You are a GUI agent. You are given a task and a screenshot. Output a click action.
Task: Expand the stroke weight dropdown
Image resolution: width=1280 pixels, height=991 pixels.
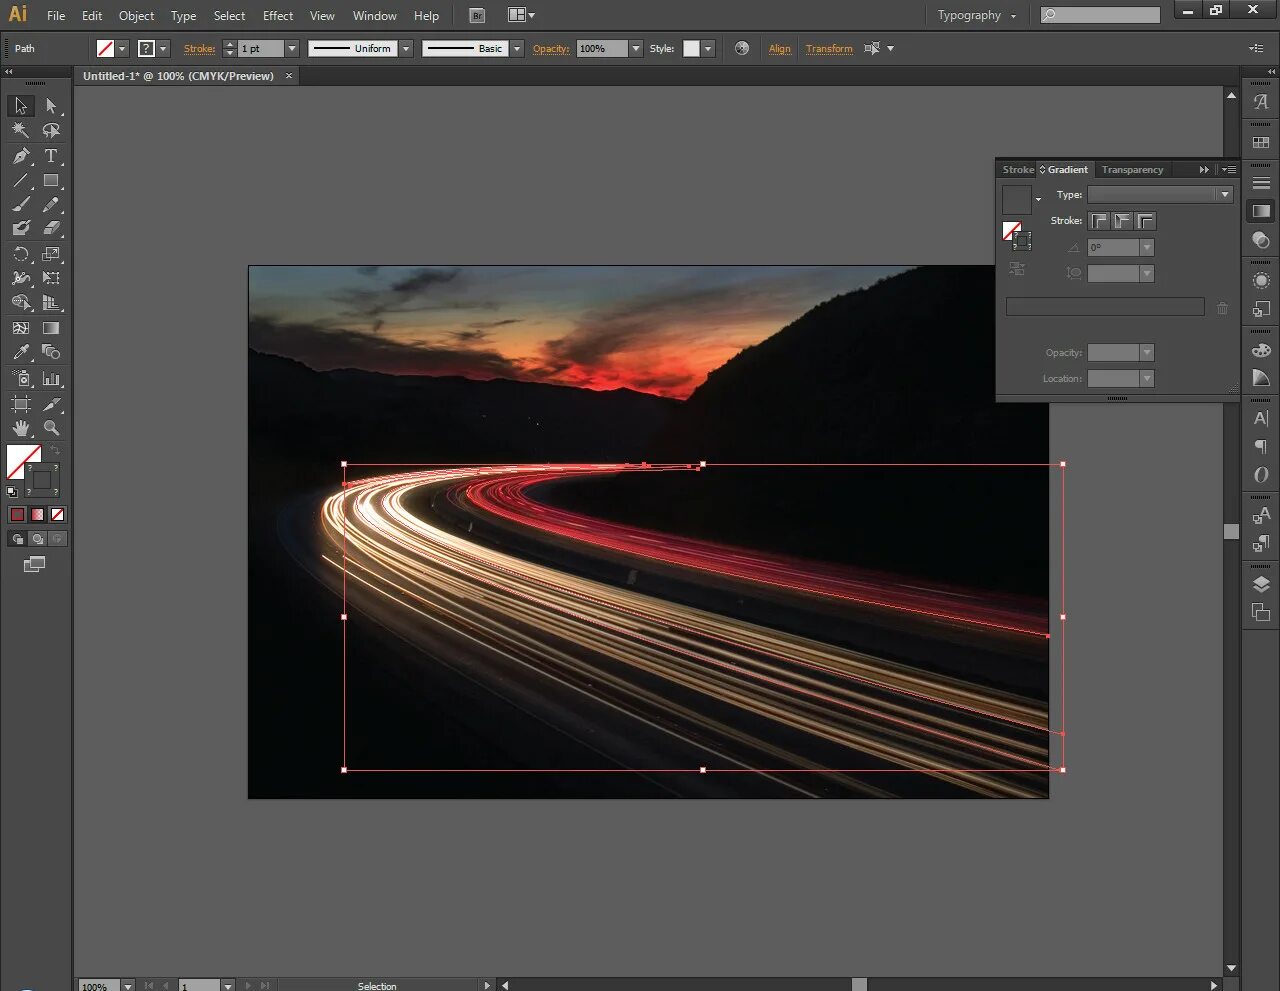(292, 48)
